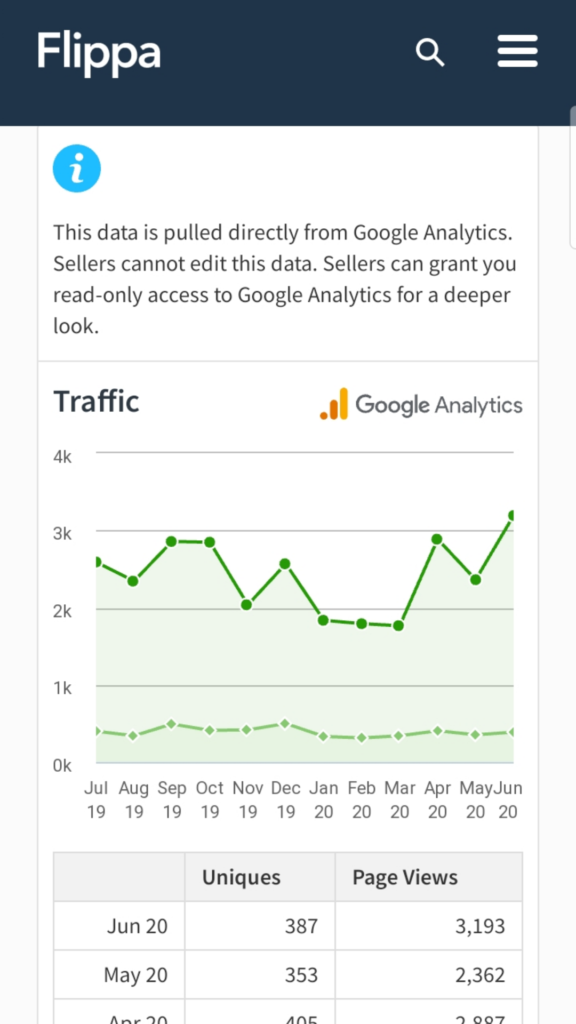
Task: Click the Traffic section heading
Action: coord(96,401)
